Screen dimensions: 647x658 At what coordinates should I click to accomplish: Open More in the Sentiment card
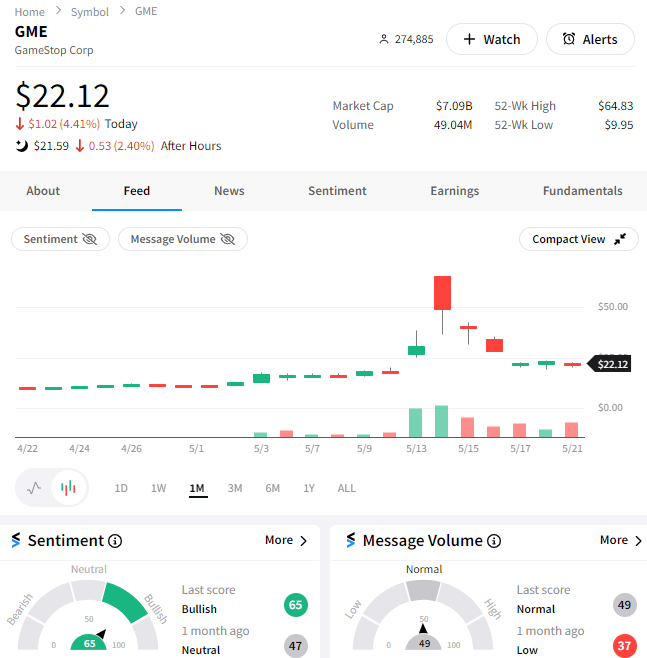[286, 540]
